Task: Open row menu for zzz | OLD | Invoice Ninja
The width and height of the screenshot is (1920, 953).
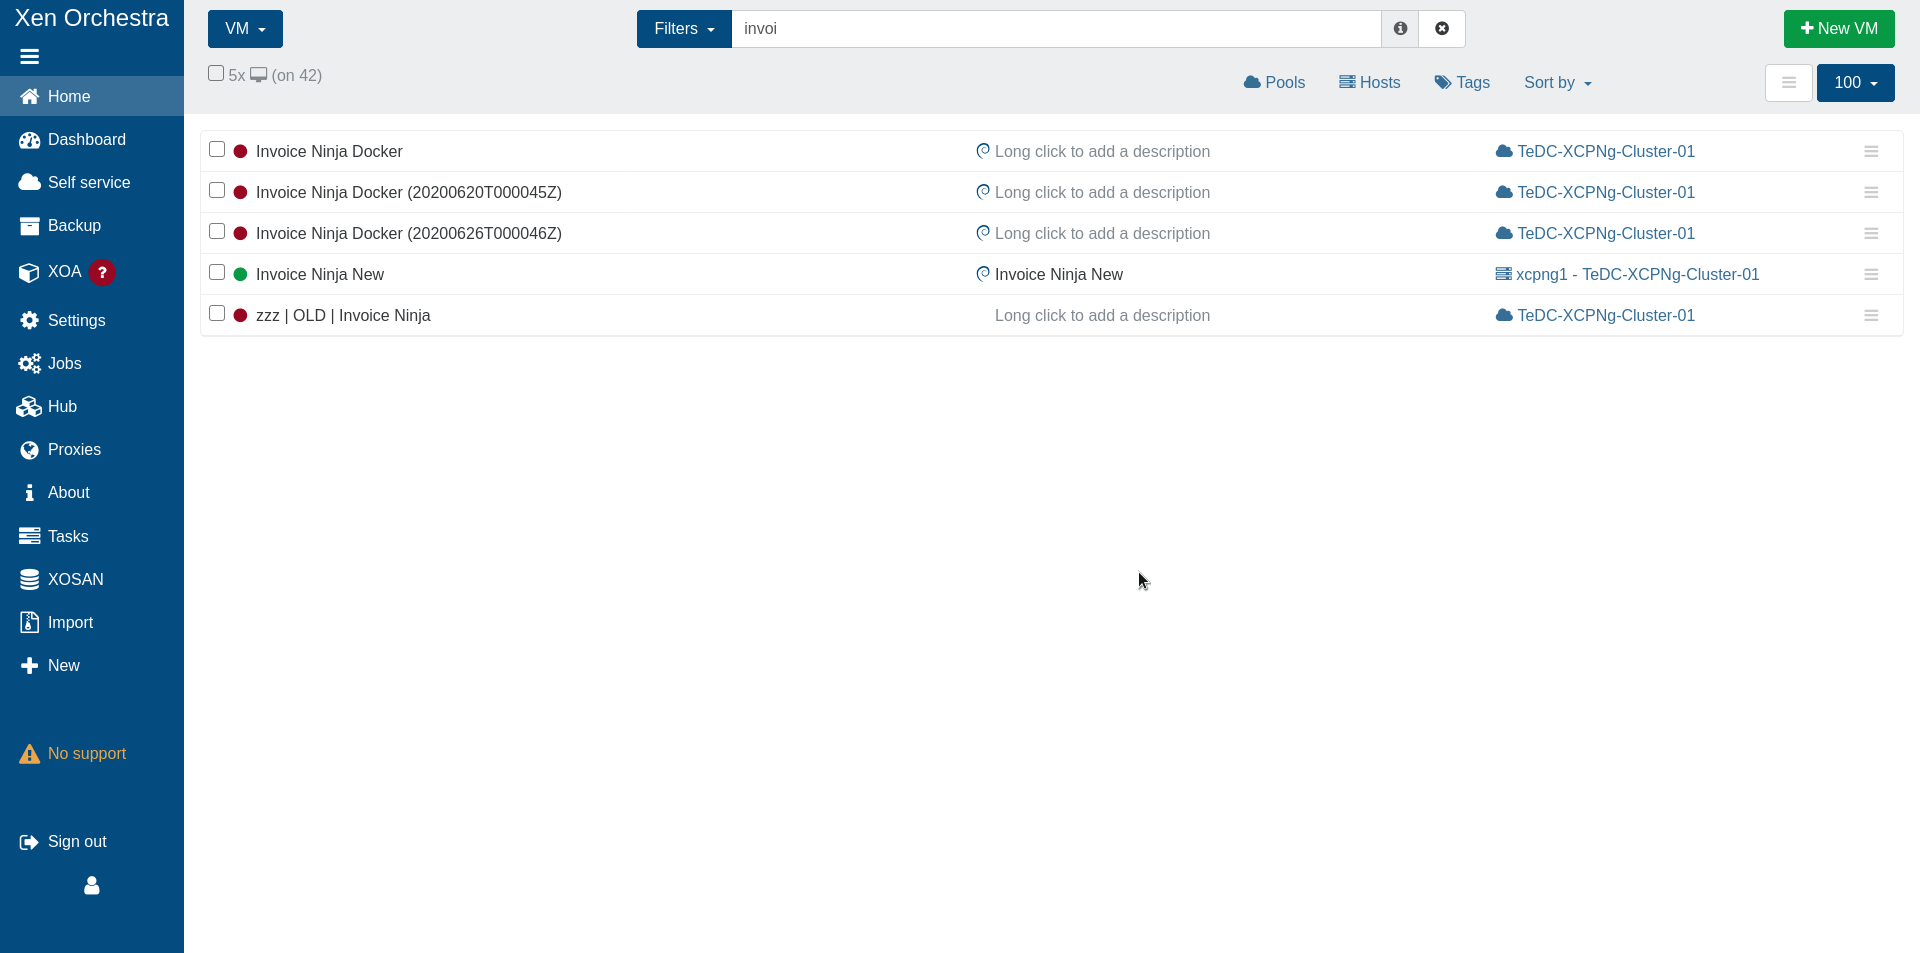Action: point(1871,316)
